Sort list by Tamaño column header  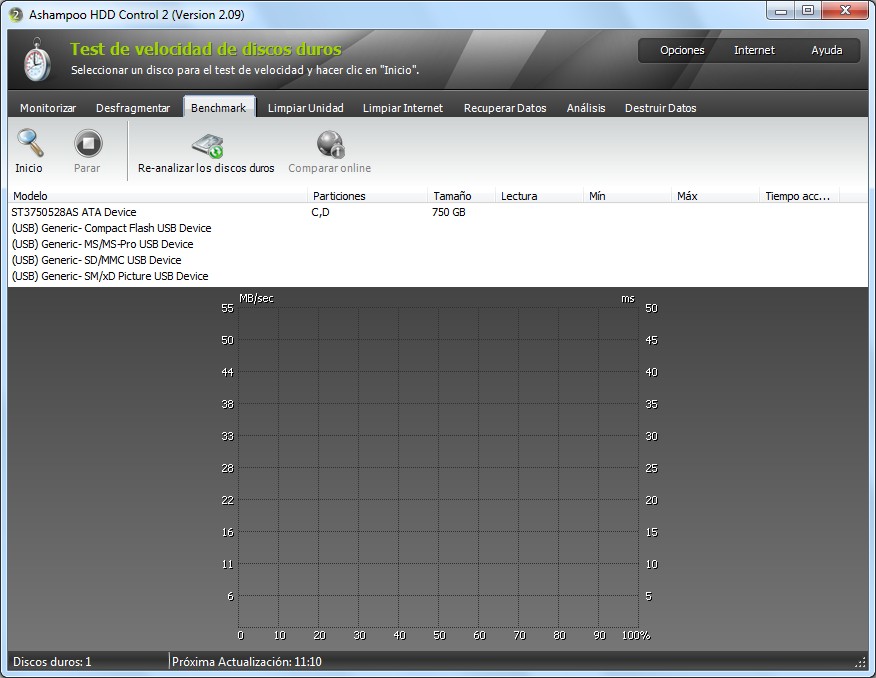coord(461,196)
